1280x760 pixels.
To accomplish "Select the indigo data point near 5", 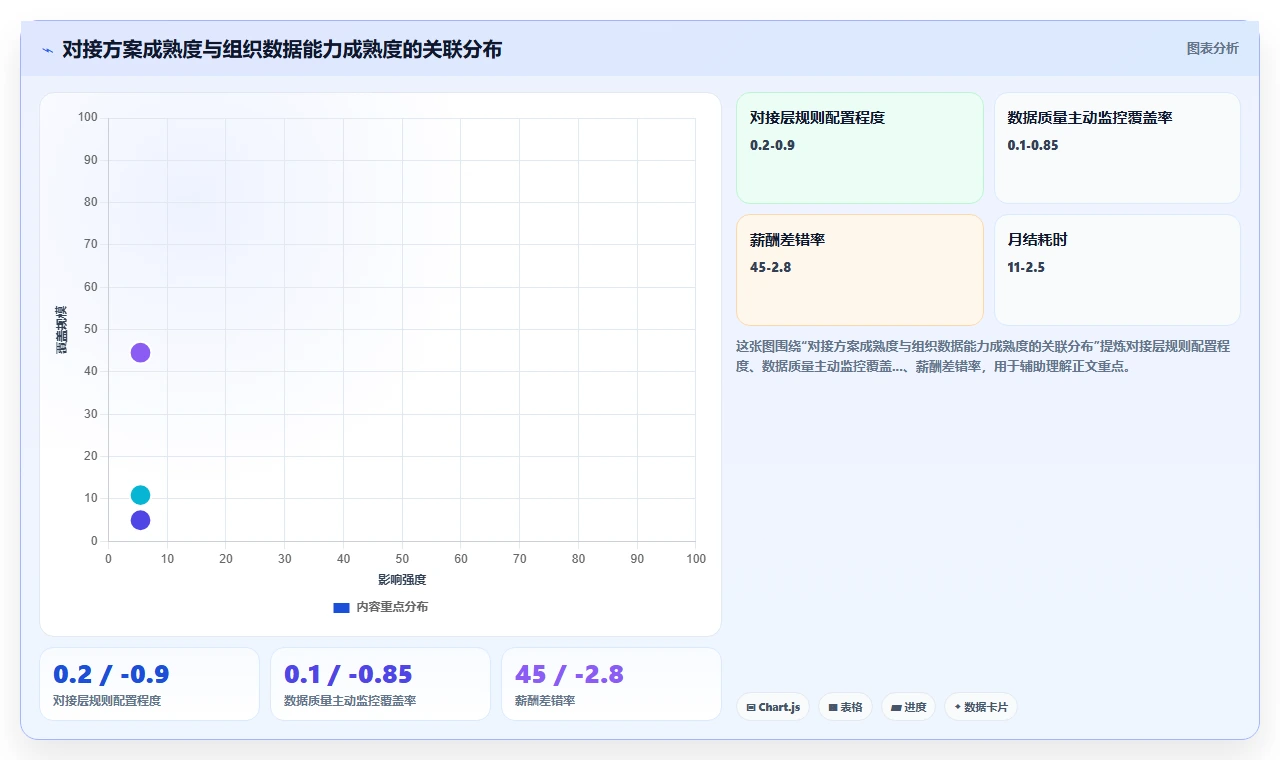I will (x=140, y=520).
